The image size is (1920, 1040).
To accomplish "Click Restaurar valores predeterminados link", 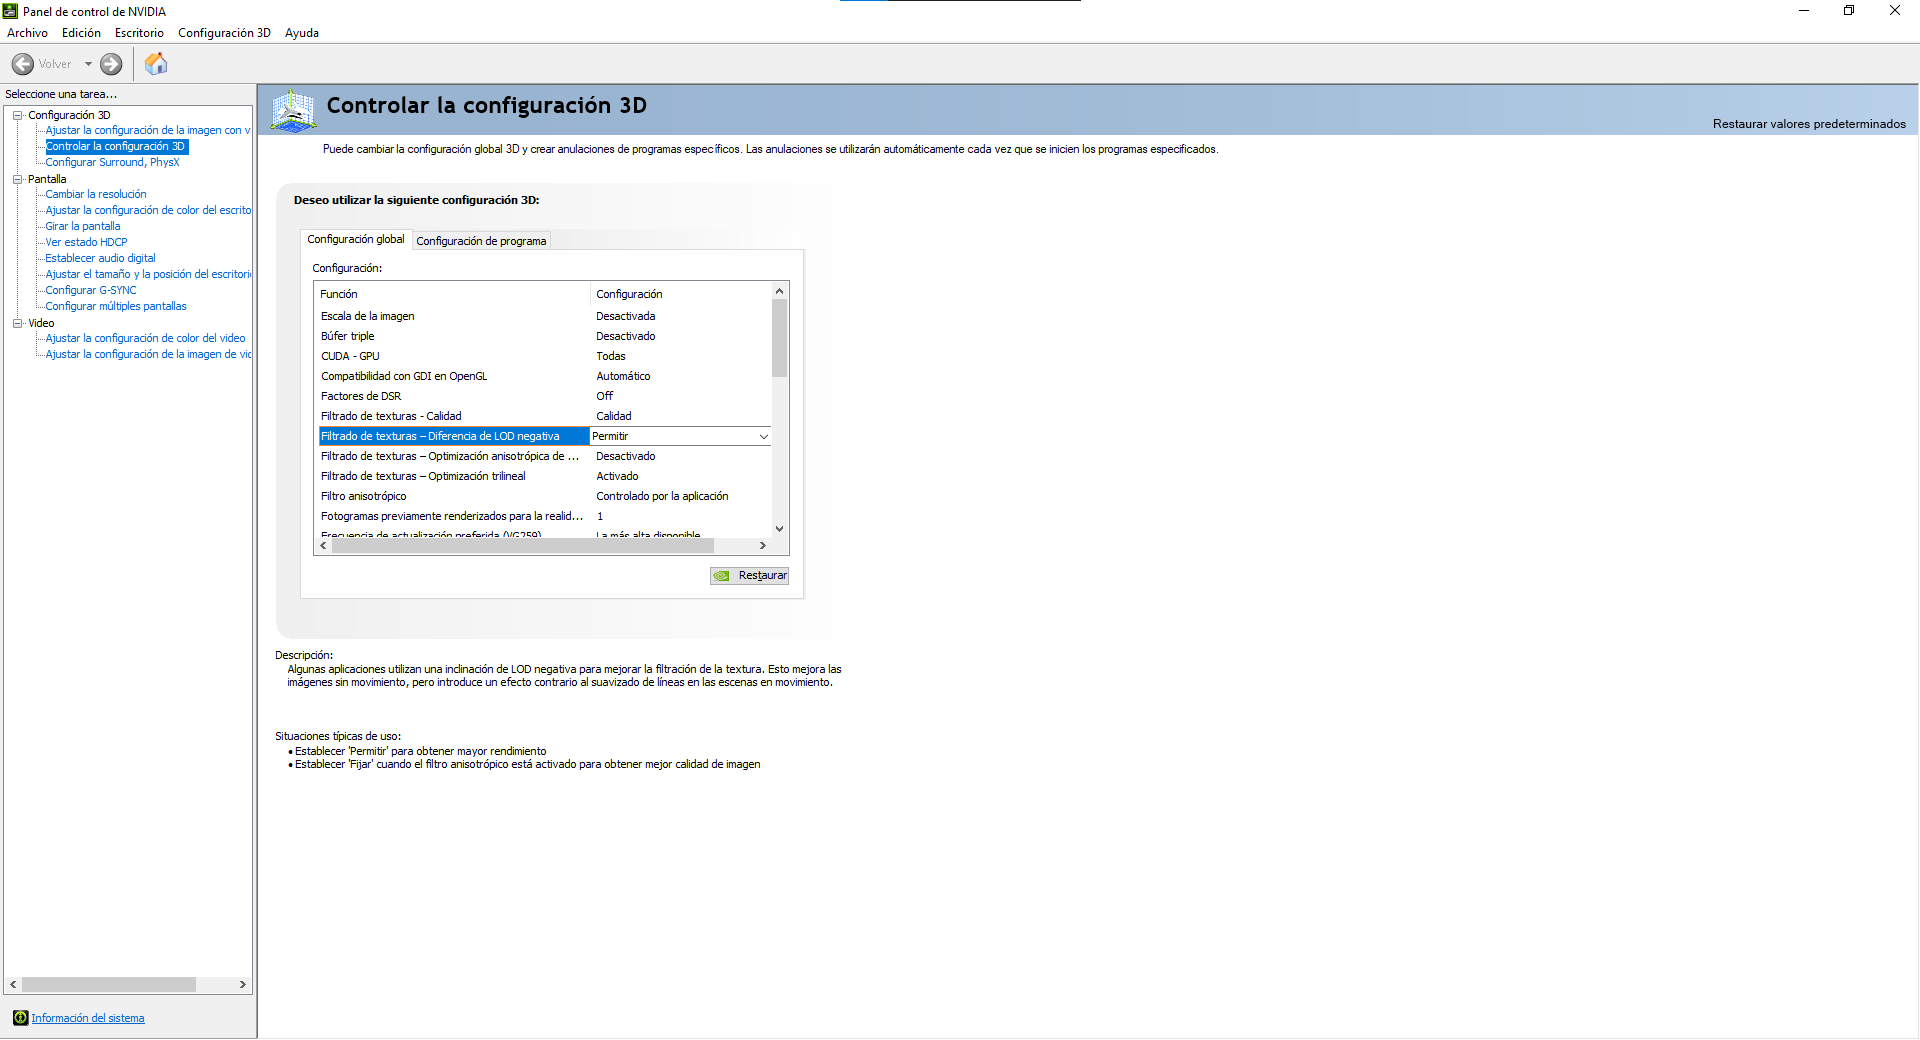I will click(x=1809, y=124).
